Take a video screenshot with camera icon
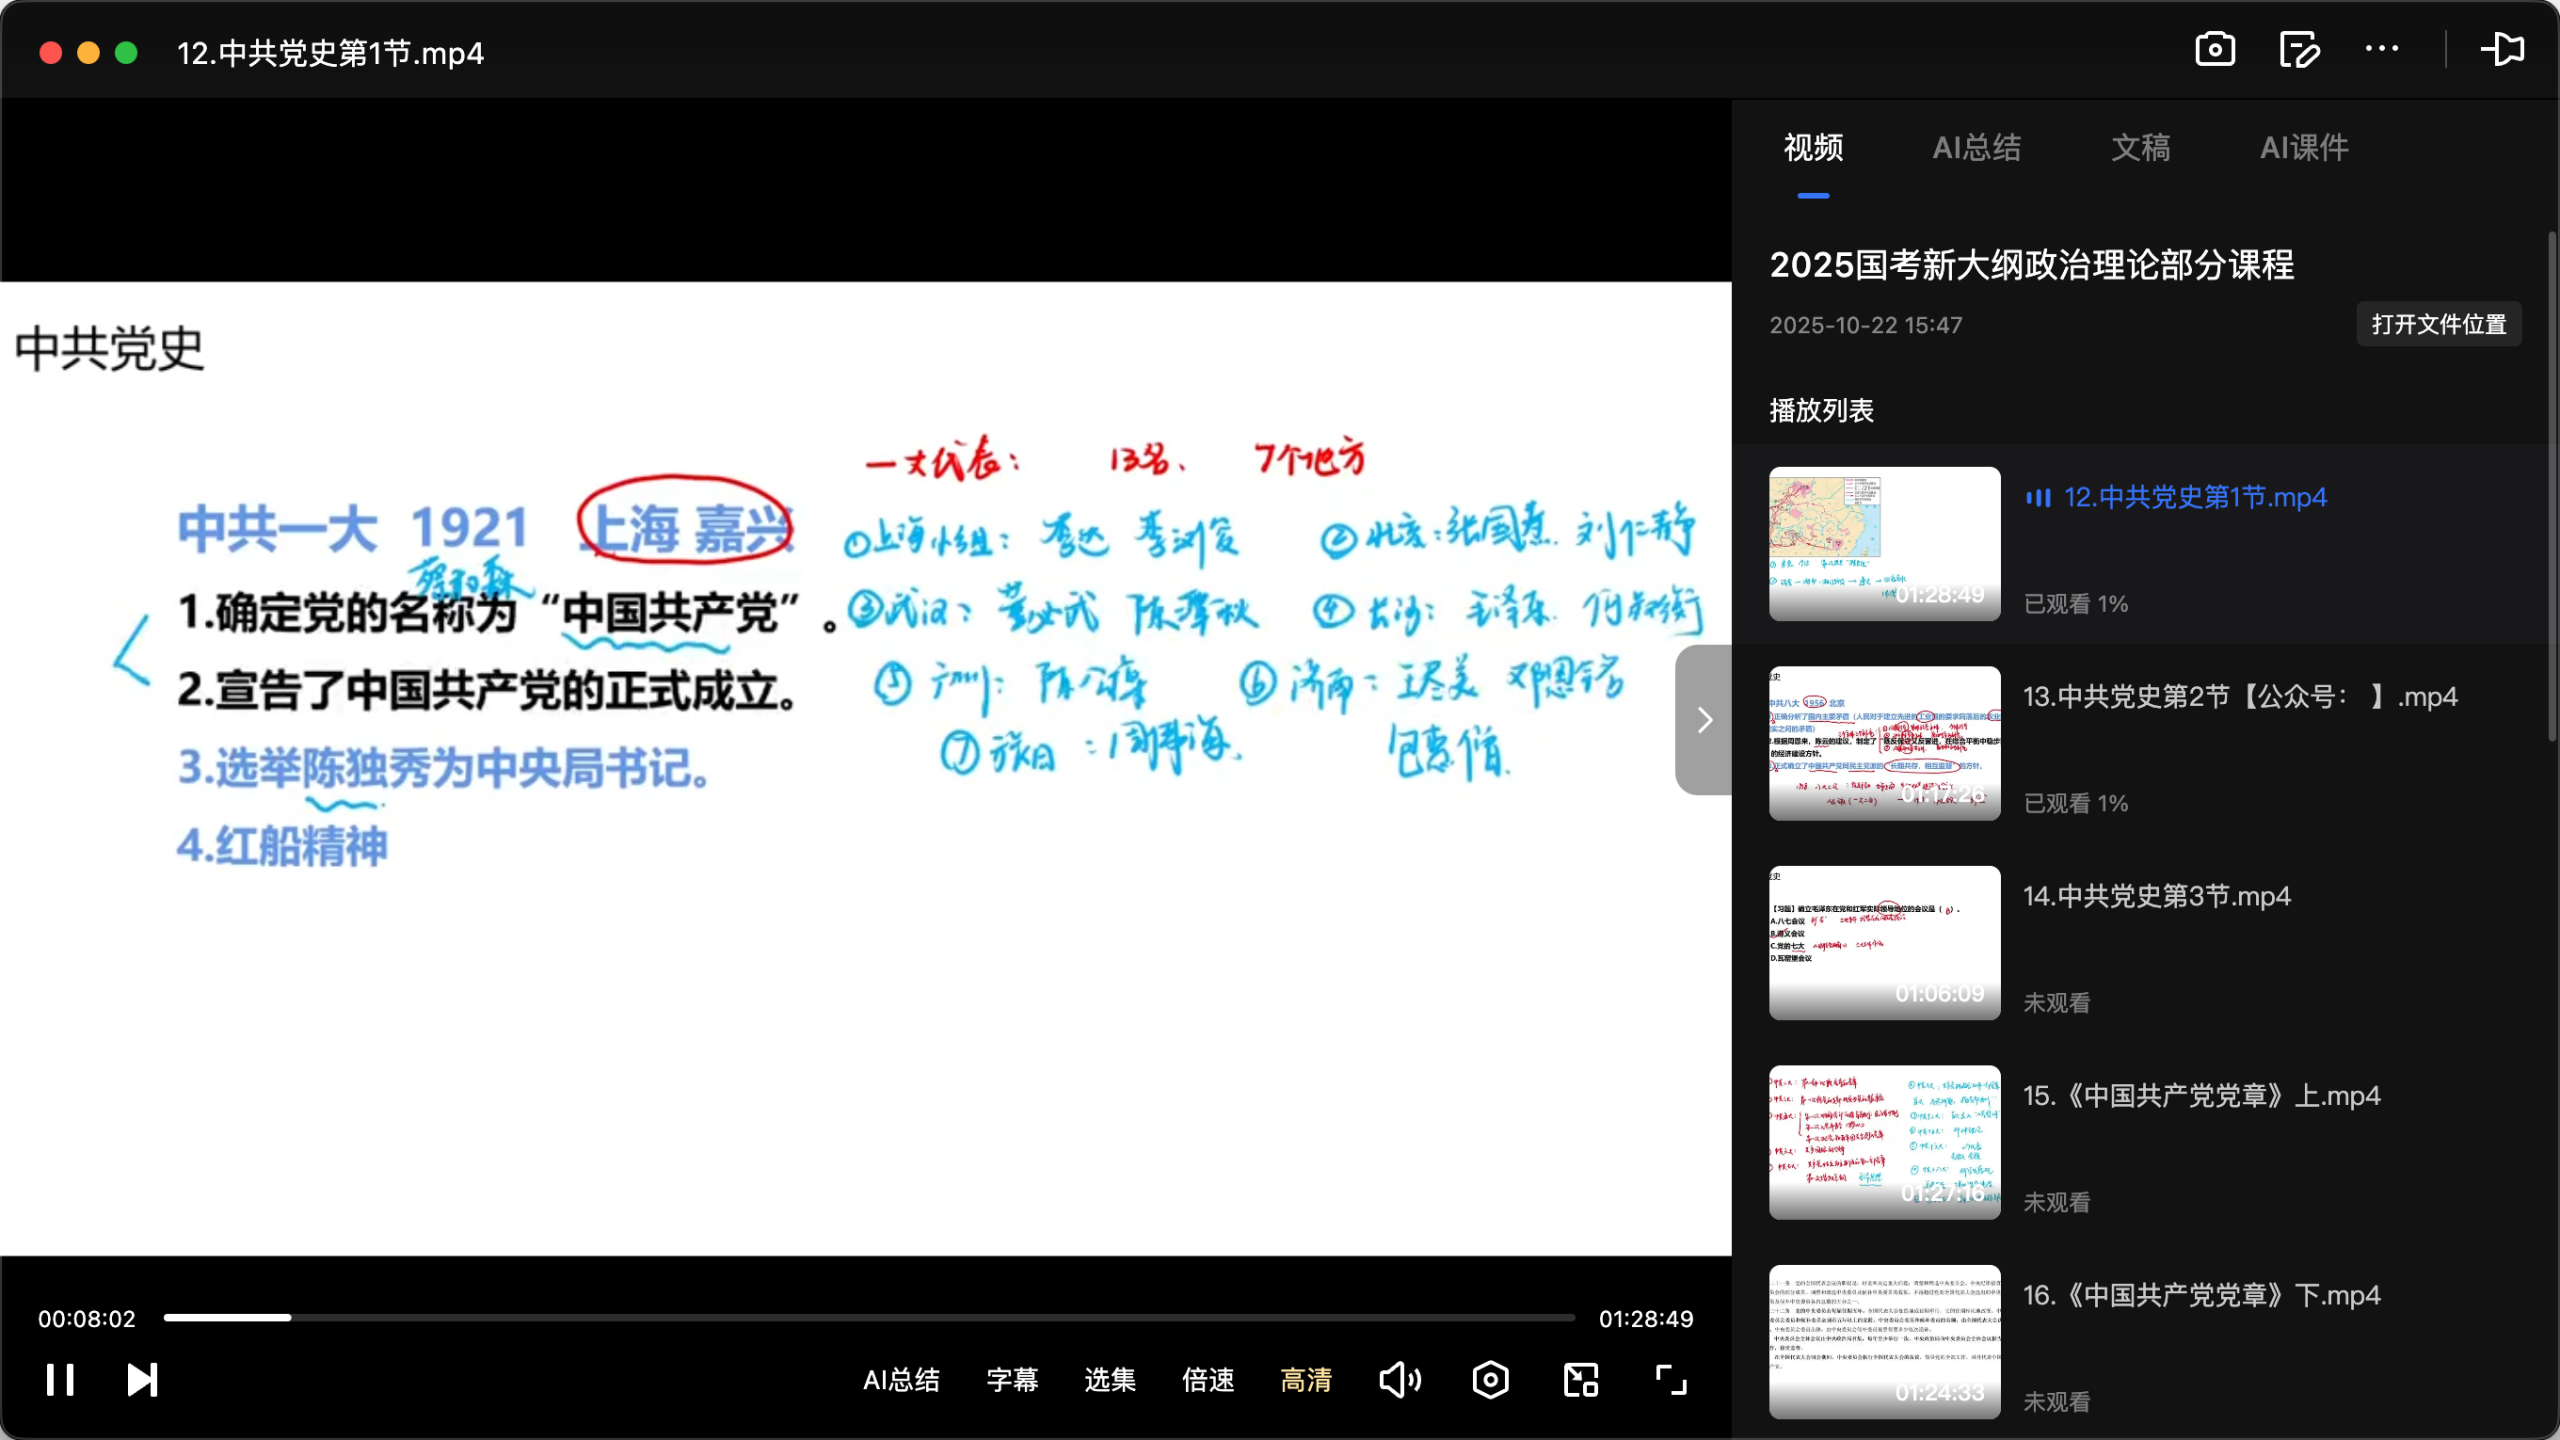The height and width of the screenshot is (1440, 2560). (2215, 49)
